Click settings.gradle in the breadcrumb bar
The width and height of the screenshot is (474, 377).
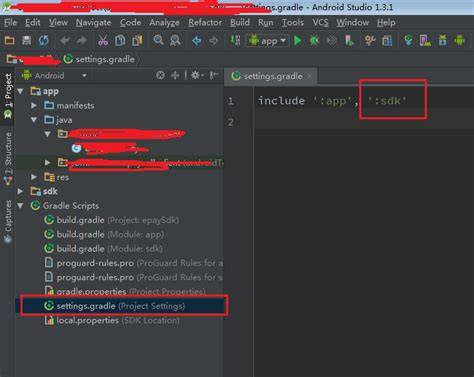[x=99, y=59]
